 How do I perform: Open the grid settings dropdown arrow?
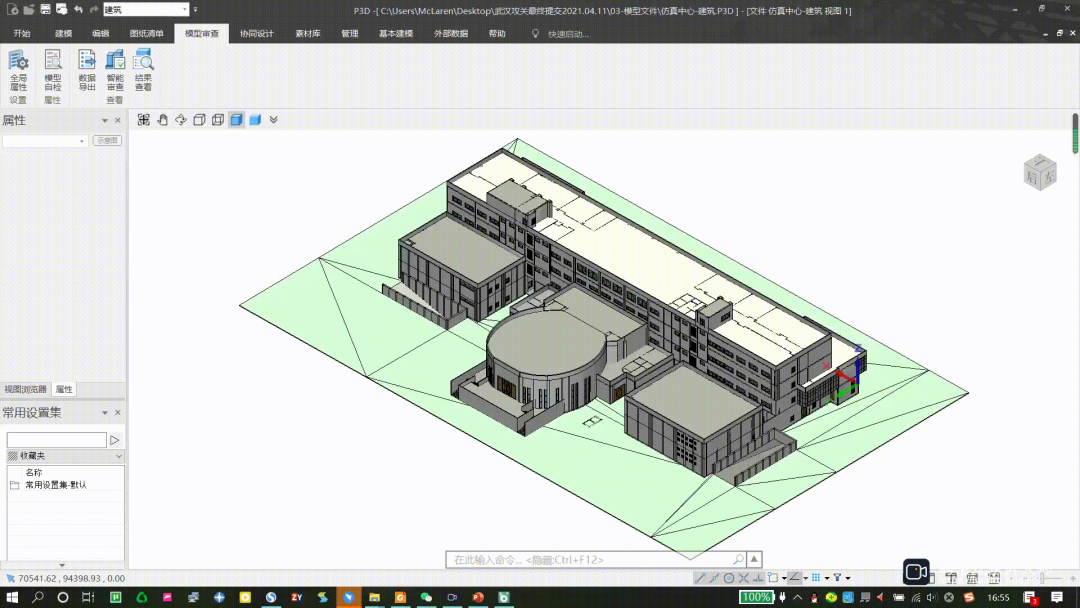(827, 578)
